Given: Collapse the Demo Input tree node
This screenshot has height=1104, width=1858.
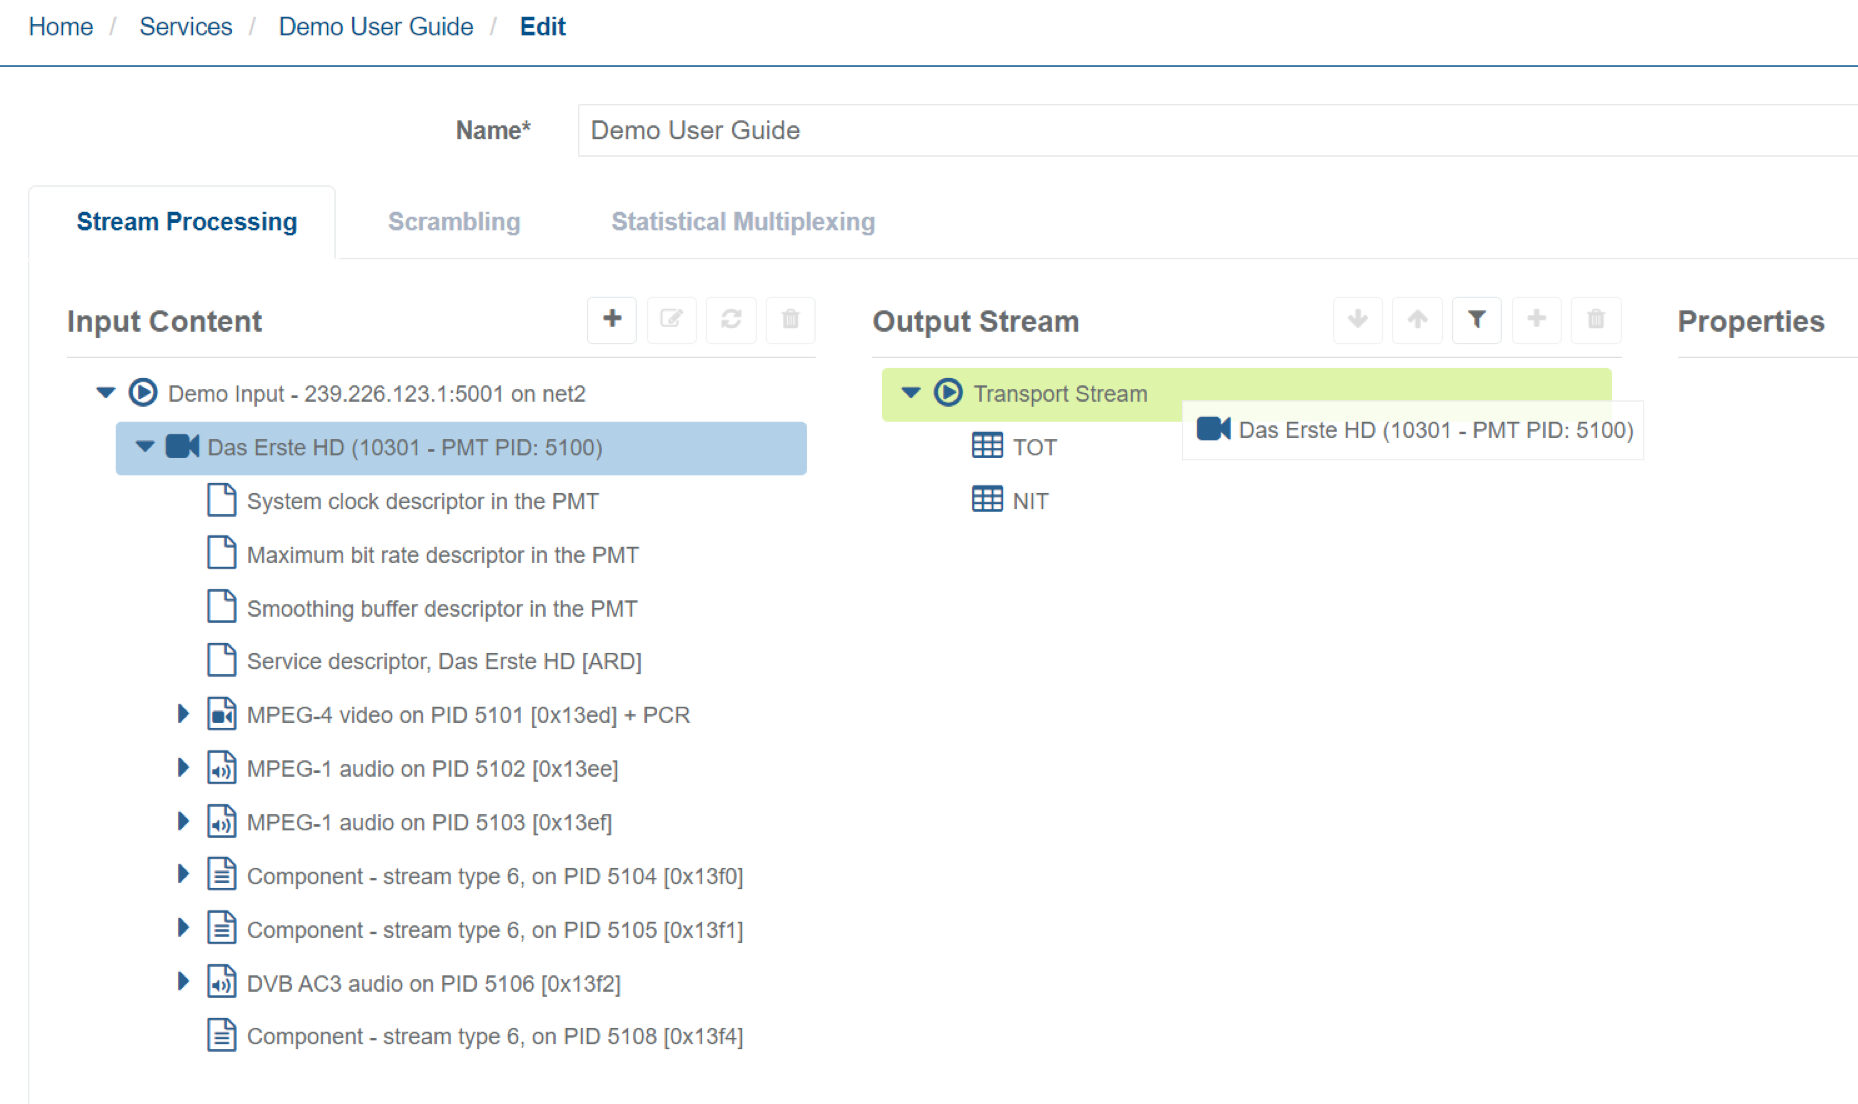Looking at the screenshot, I should pos(106,393).
